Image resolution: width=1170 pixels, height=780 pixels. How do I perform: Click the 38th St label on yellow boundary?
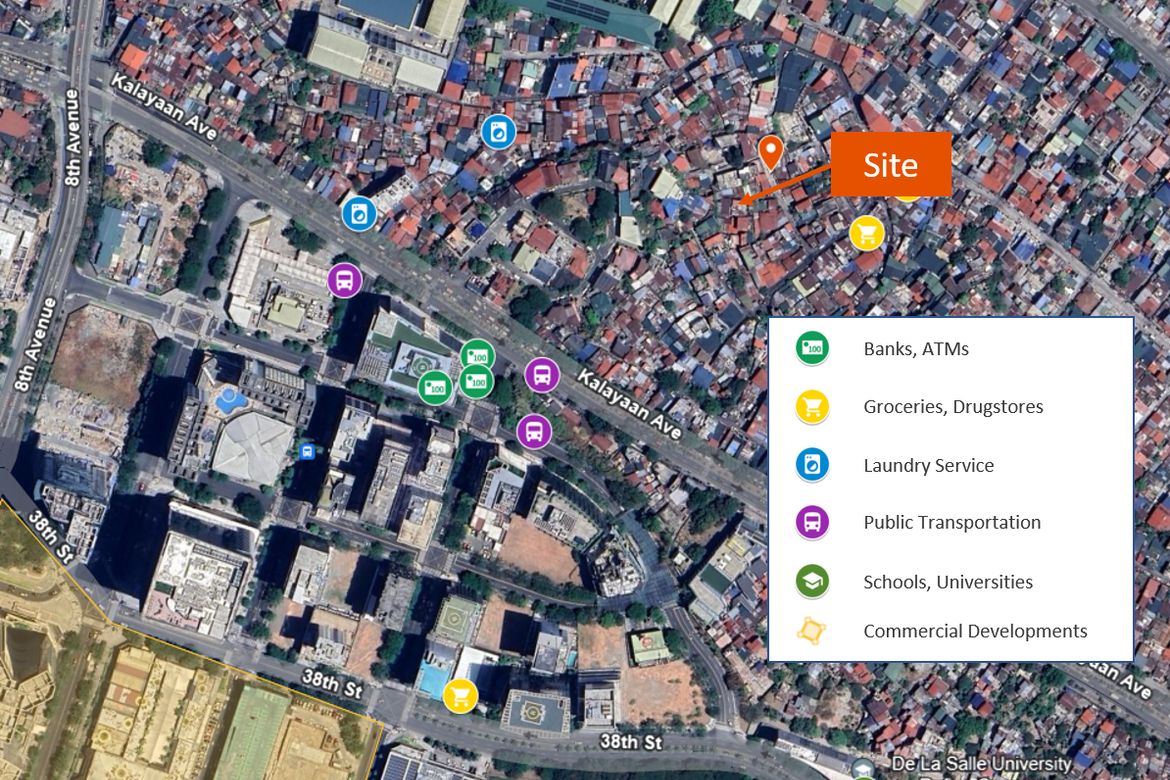(x=51, y=536)
